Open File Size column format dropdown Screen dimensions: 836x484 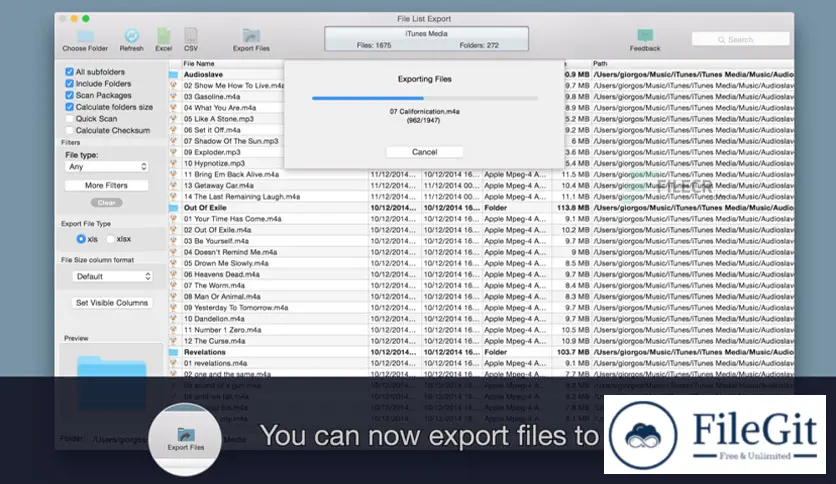[112, 276]
